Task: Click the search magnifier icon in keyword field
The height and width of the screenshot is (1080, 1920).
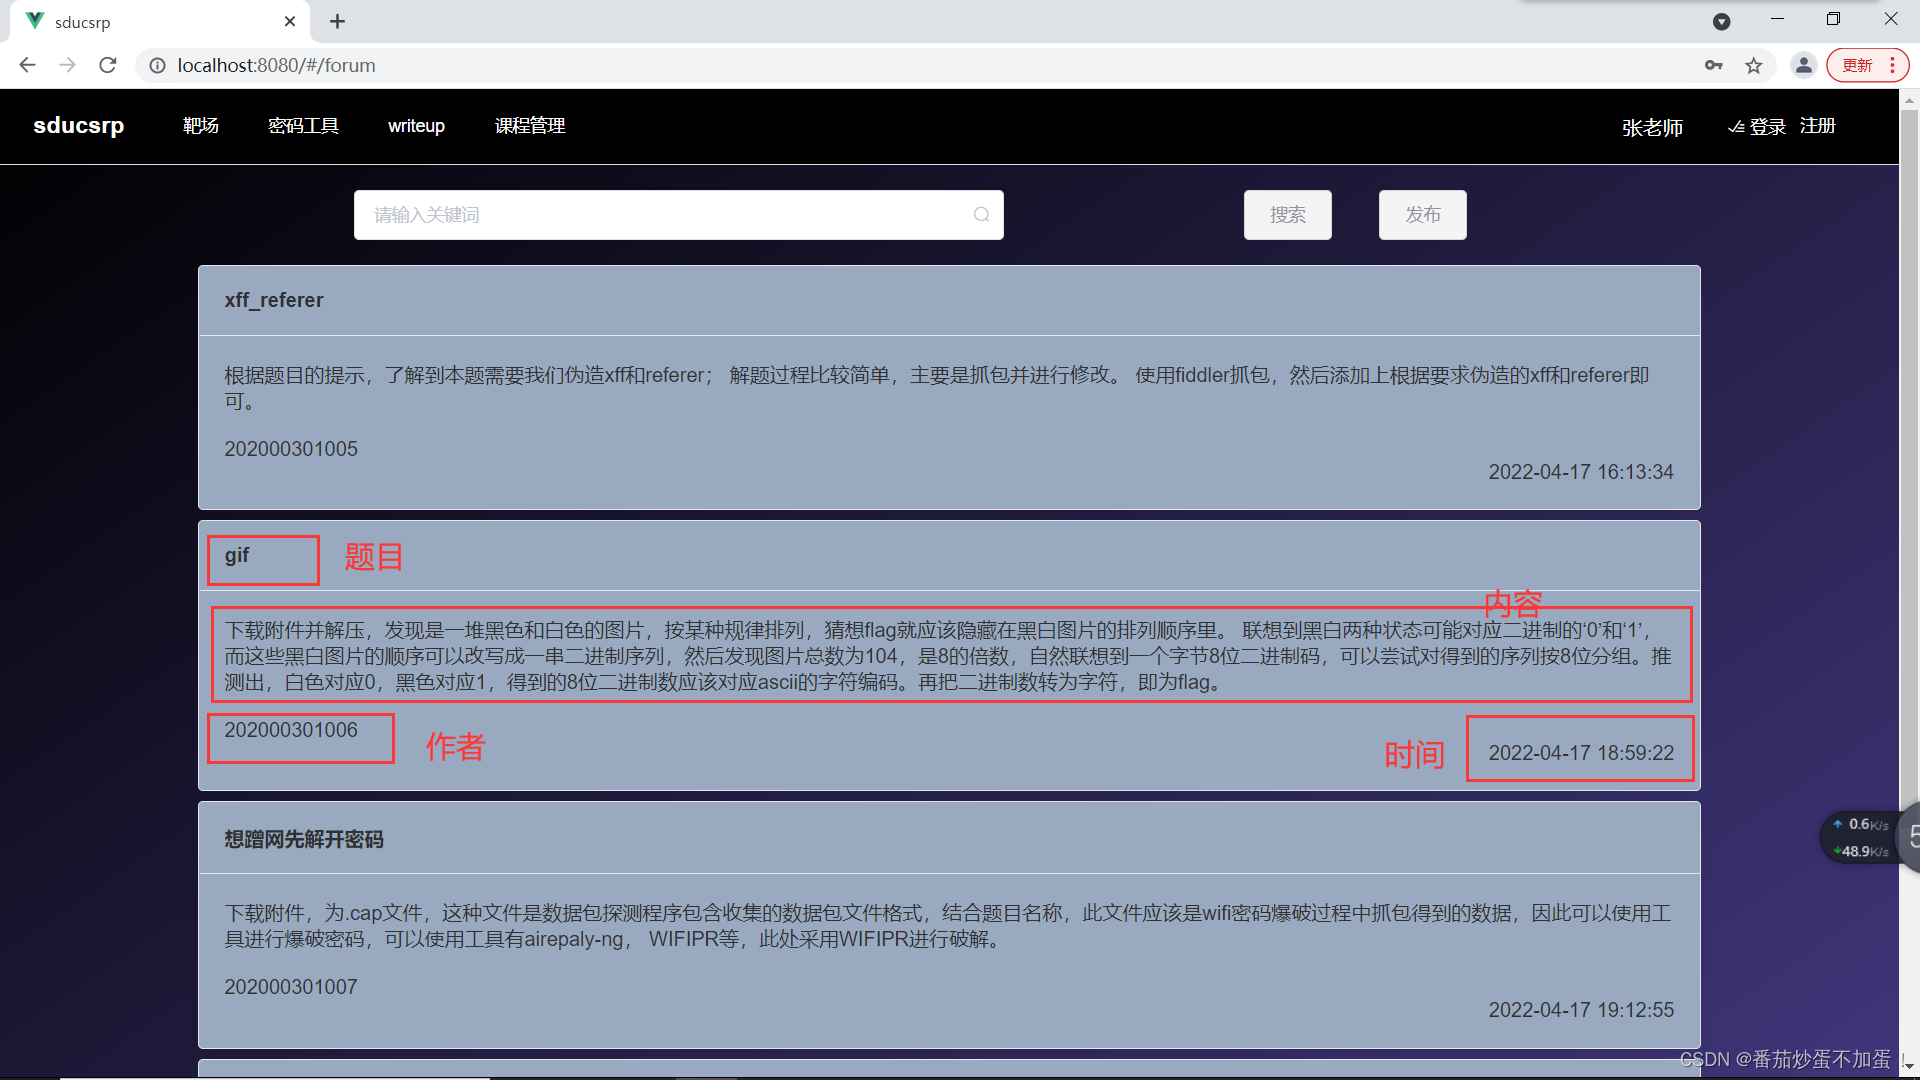Action: click(x=981, y=215)
